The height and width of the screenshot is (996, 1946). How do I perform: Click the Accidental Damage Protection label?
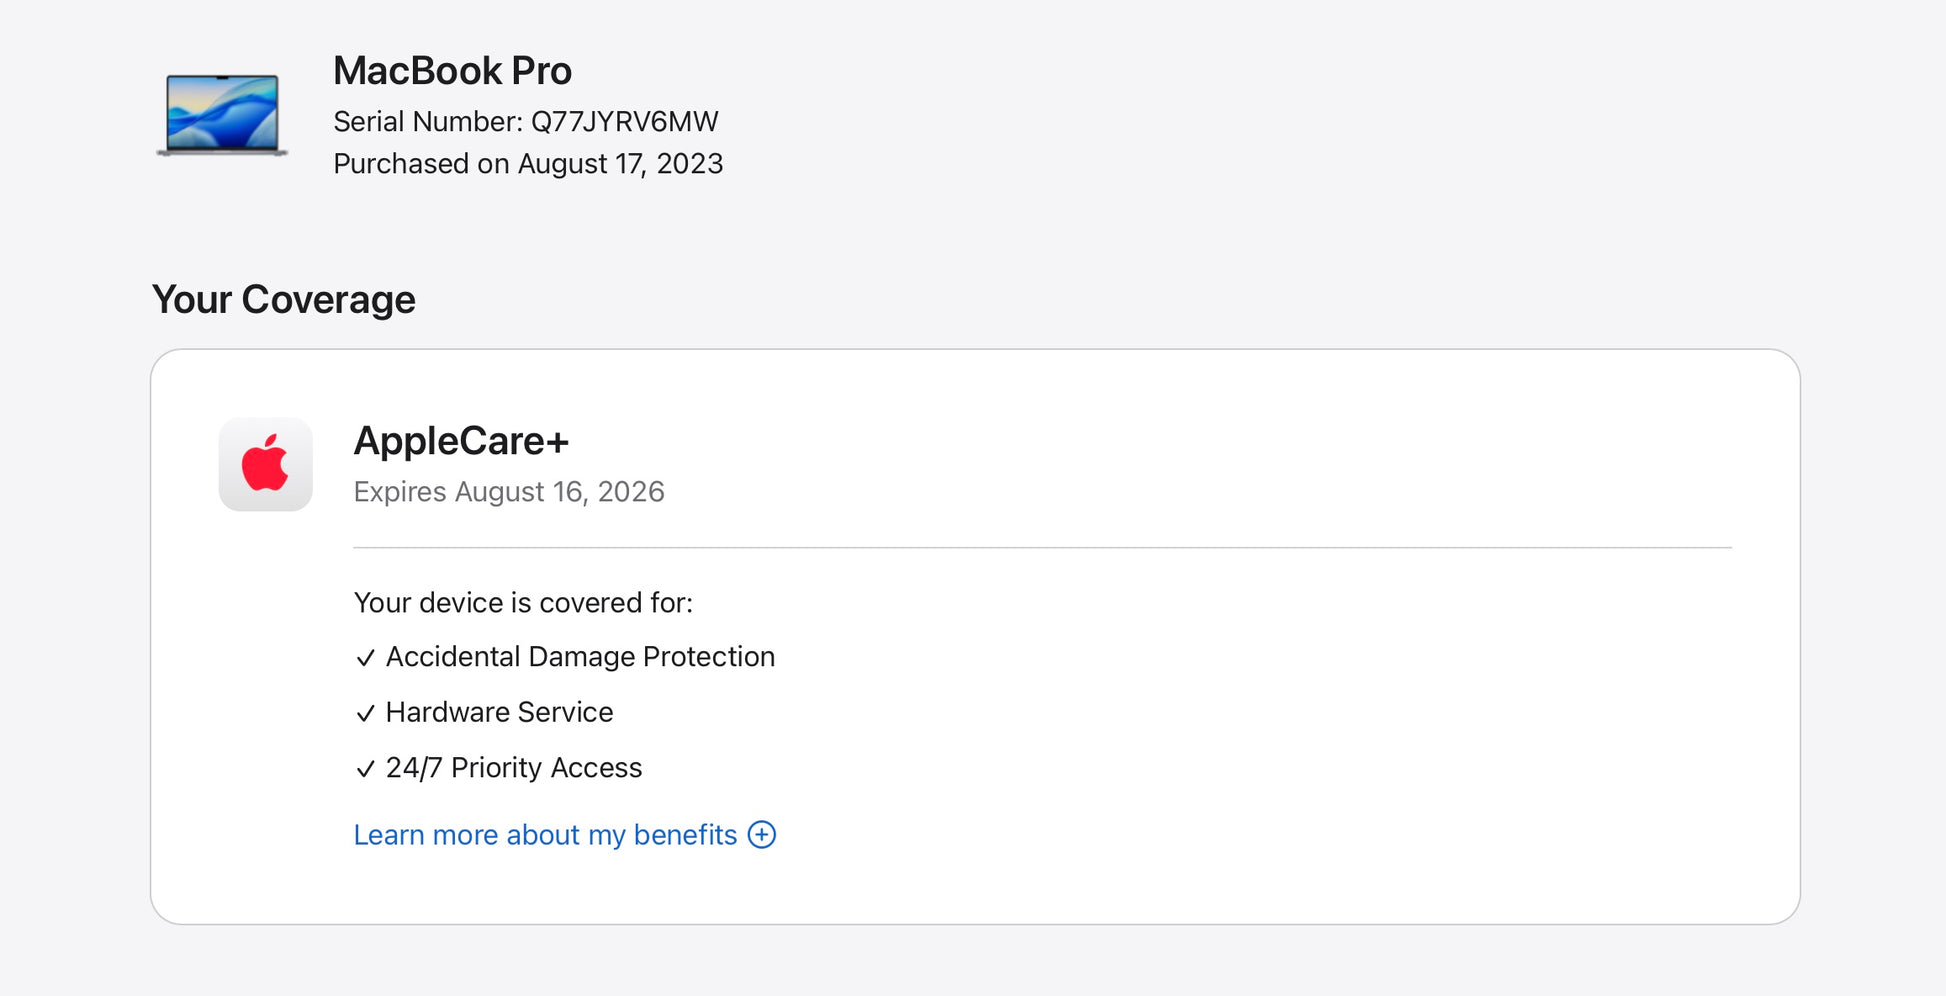580,657
